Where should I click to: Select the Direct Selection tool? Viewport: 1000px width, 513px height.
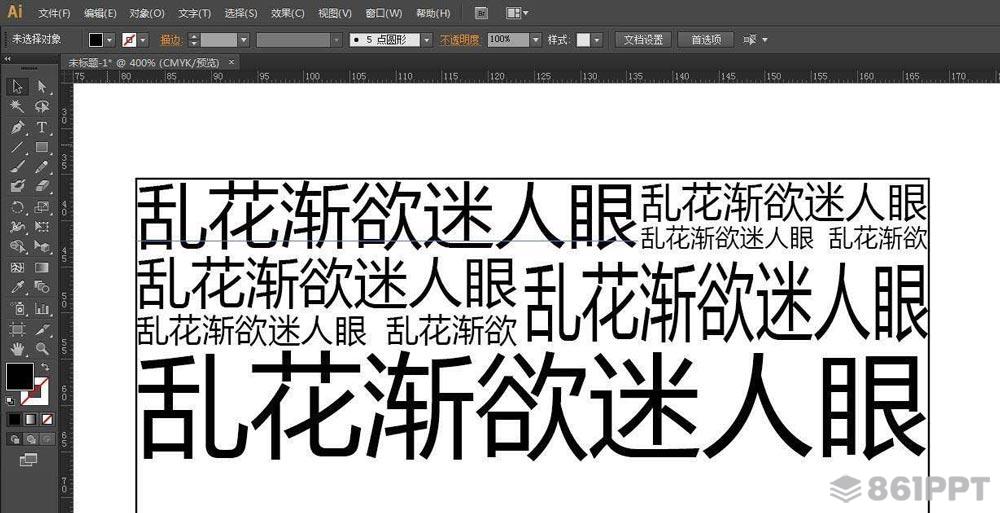point(42,87)
